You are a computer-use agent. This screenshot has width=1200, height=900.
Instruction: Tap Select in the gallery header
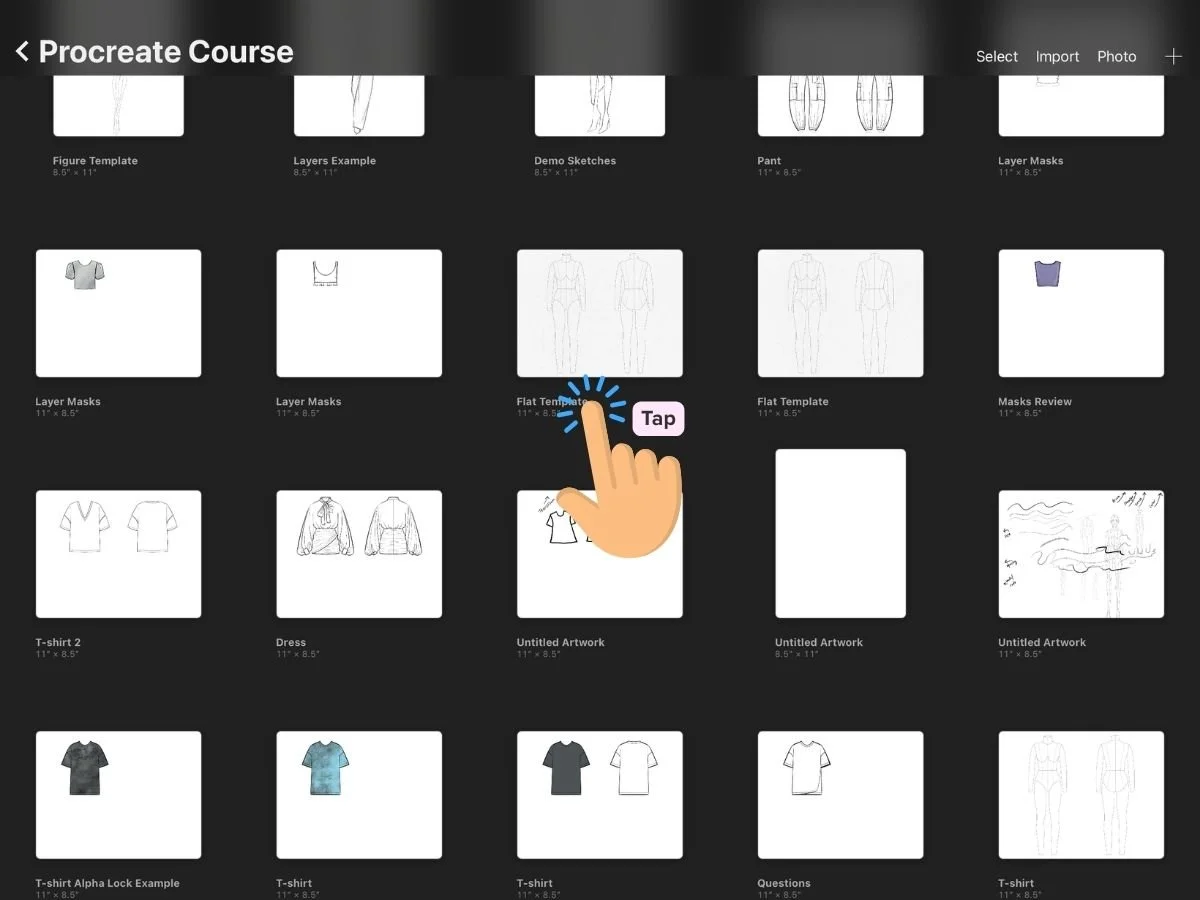997,57
